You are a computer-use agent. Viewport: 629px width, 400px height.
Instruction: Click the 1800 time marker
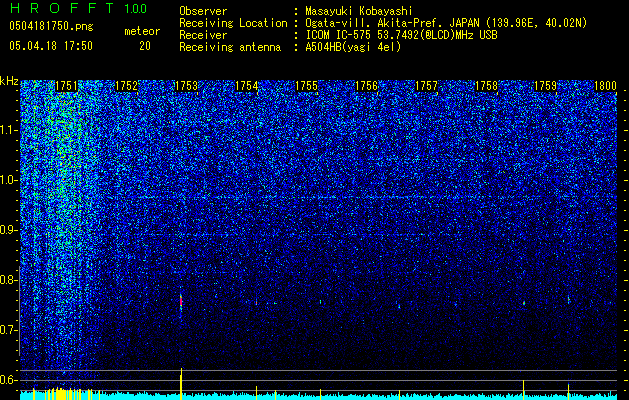pyautogui.click(x=605, y=86)
